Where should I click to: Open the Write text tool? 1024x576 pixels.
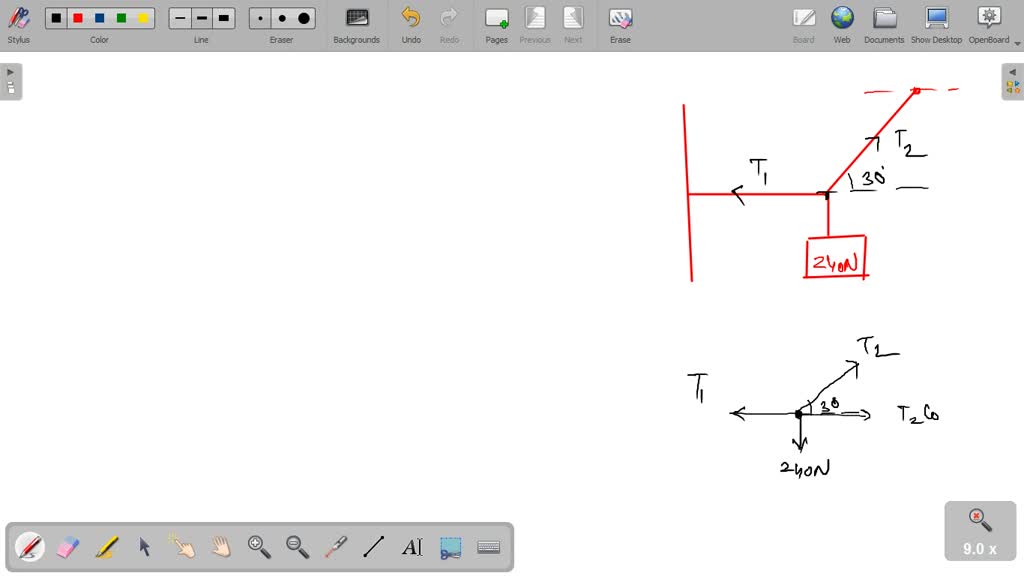412,546
